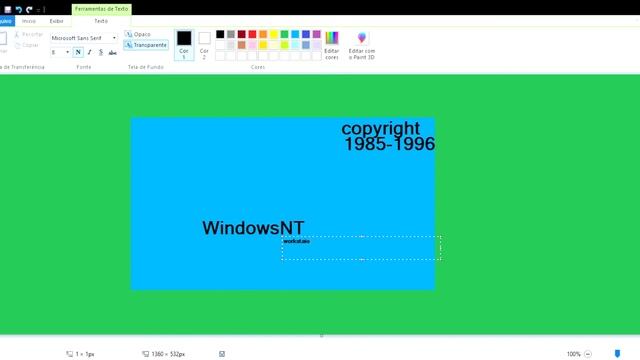Click the file size icon in status bar
Image resolution: width=640 pixels, height=360 pixels.
tap(222, 354)
